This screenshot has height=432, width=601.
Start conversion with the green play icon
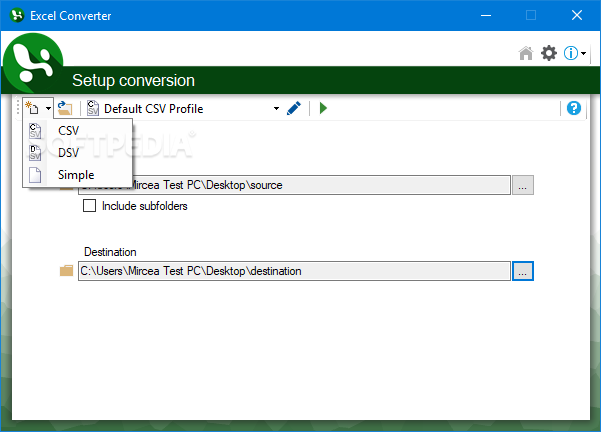(x=323, y=108)
